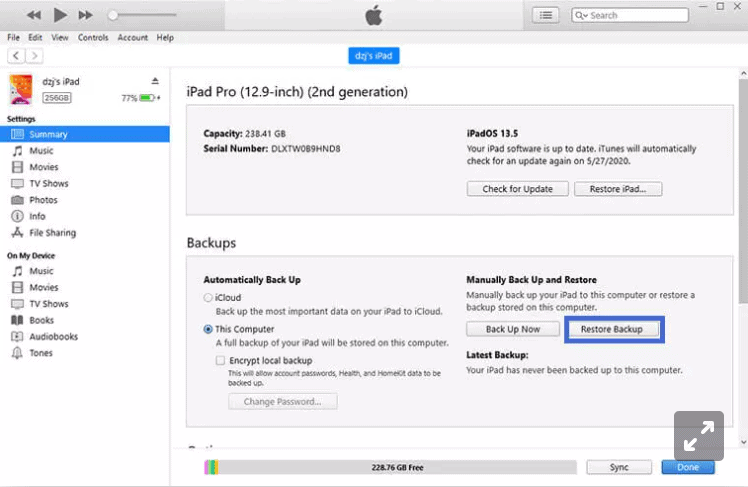Click Music icon under Settings
Image resolution: width=748 pixels, height=487 pixels.
17,151
